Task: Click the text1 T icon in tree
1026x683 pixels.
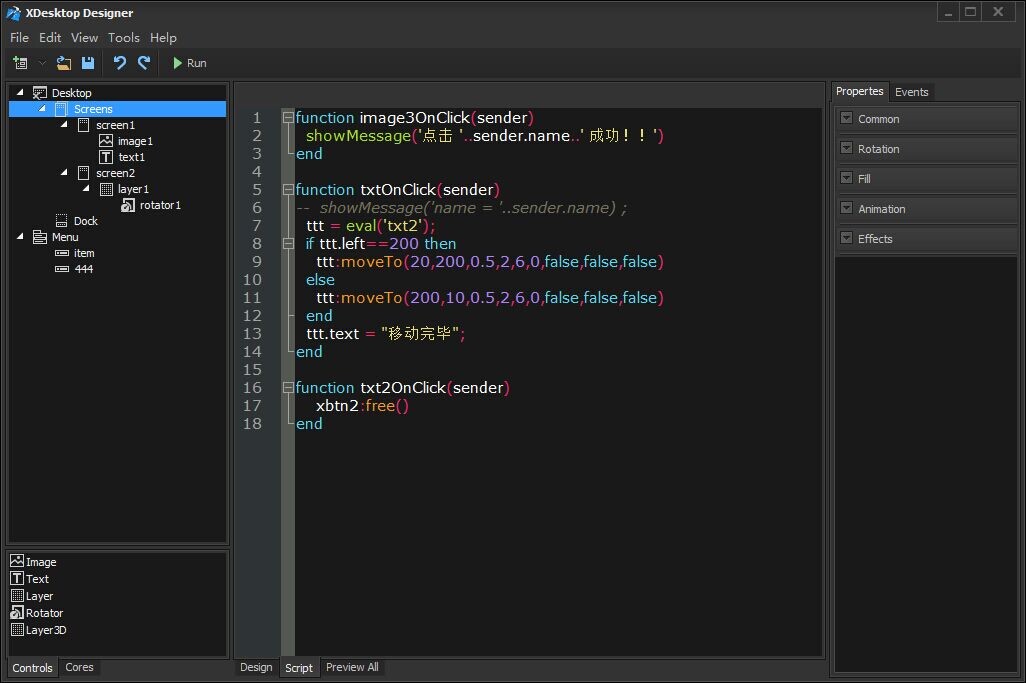Action: (106, 157)
